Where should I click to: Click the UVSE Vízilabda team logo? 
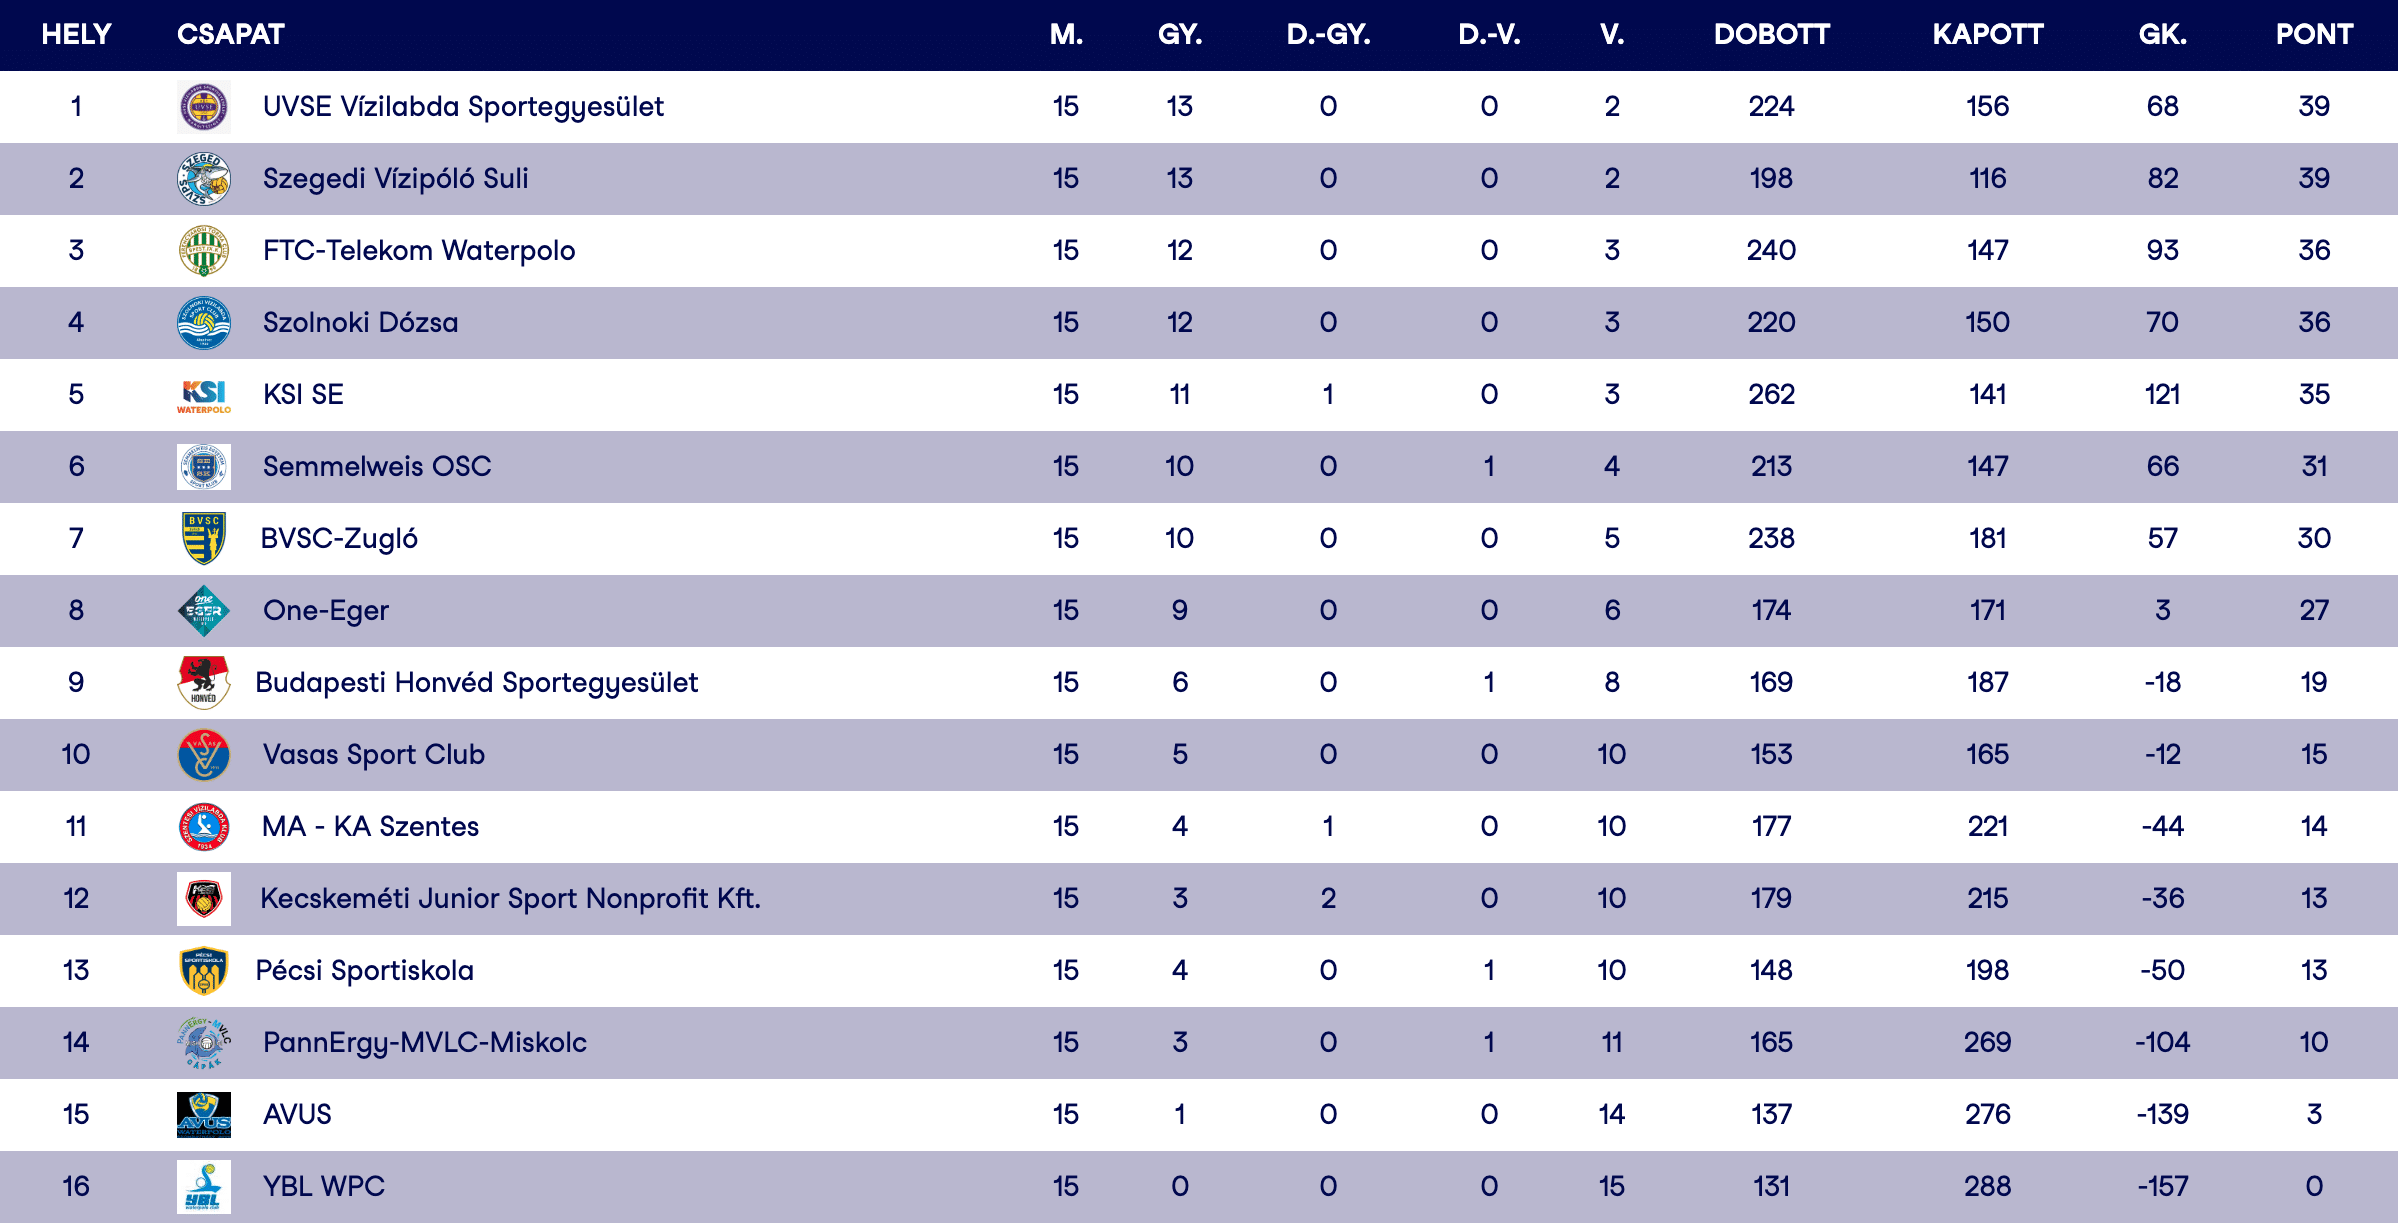pyautogui.click(x=203, y=107)
